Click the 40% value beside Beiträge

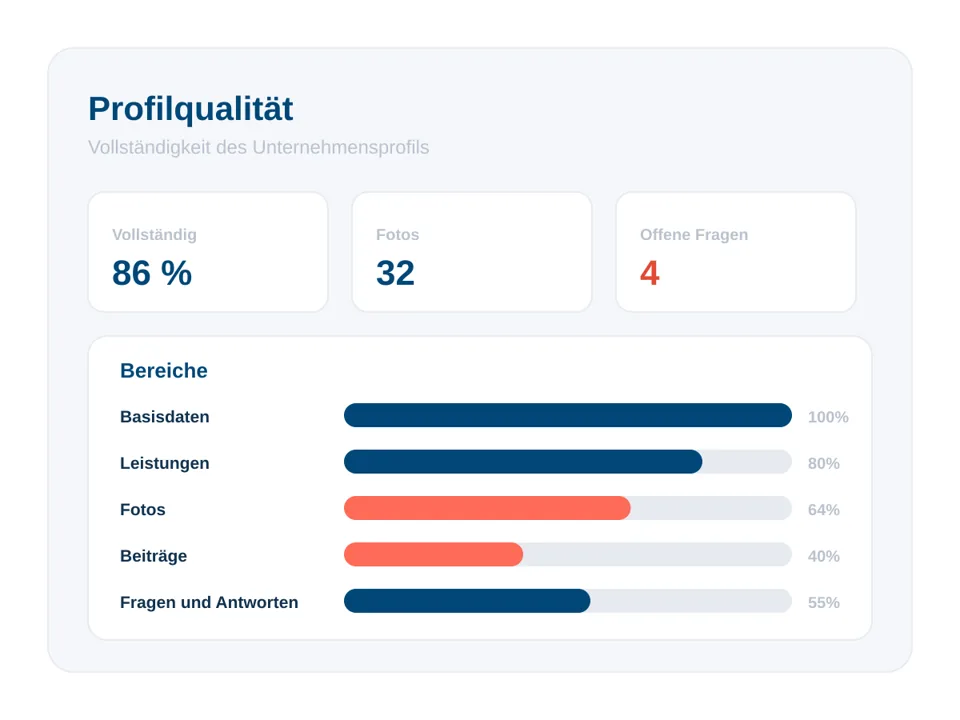click(823, 557)
